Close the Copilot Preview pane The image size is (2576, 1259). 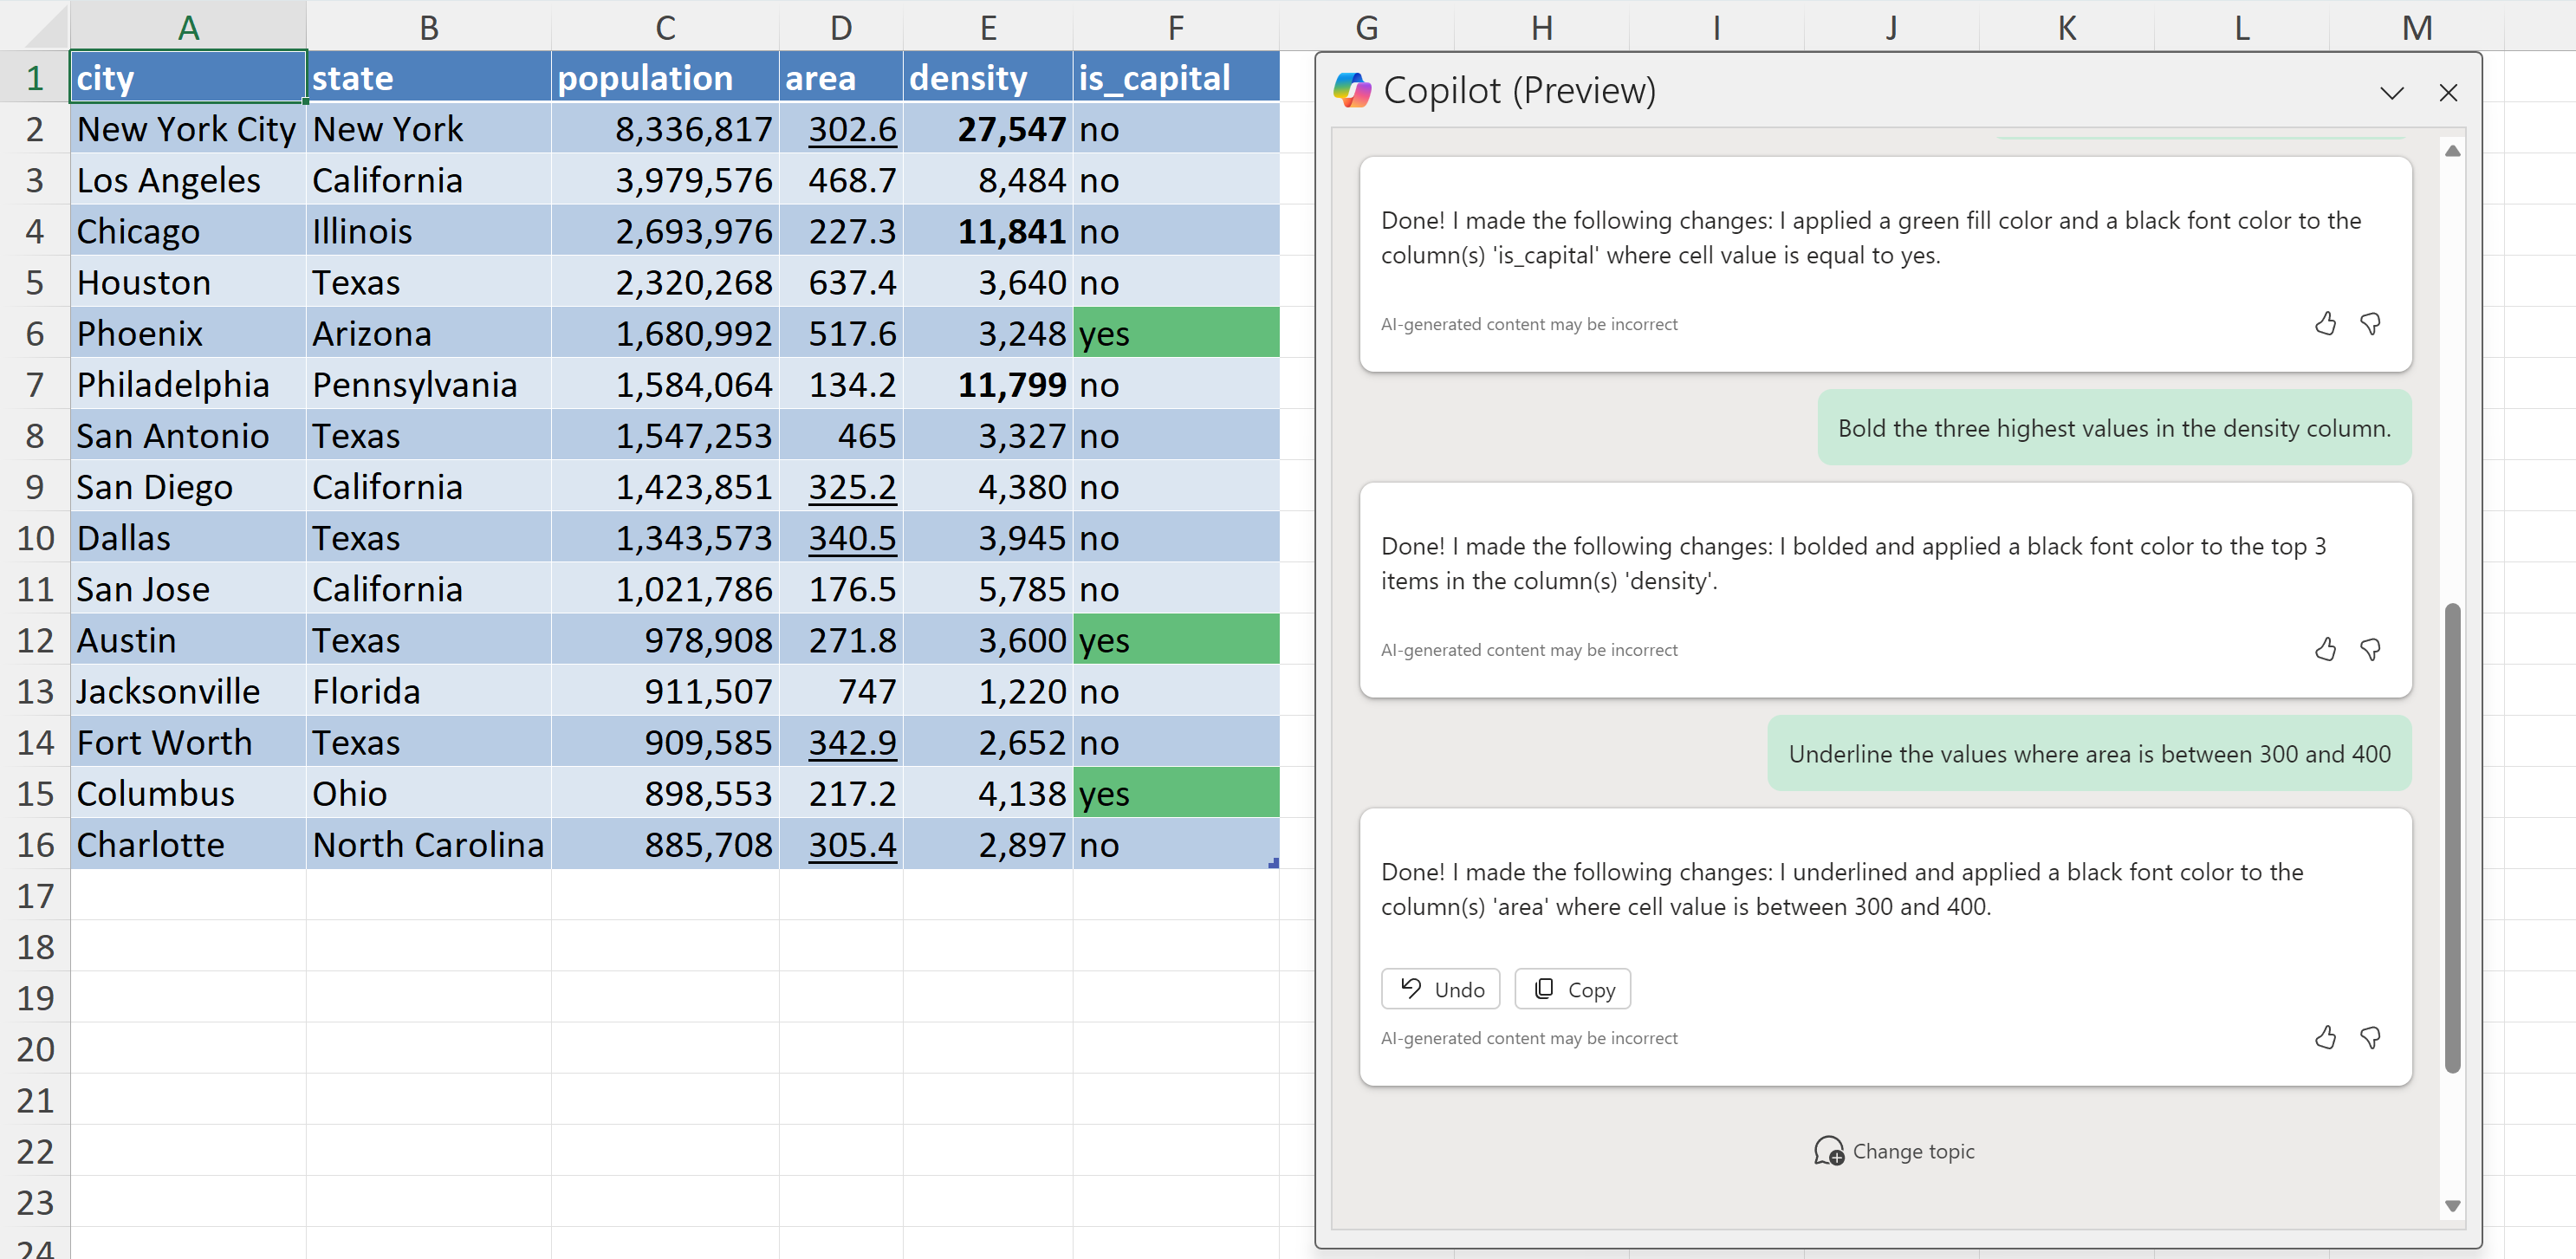pyautogui.click(x=2447, y=93)
